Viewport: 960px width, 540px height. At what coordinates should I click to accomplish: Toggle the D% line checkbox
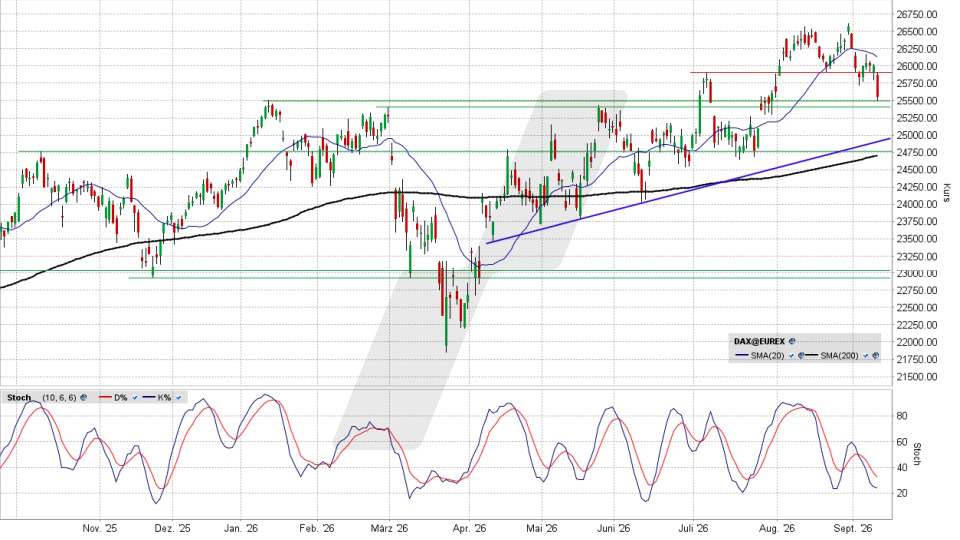pos(135,397)
